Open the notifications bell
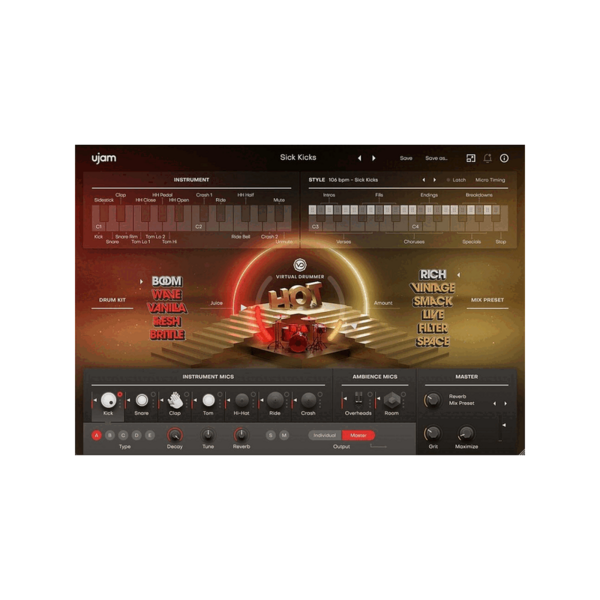 tap(488, 158)
